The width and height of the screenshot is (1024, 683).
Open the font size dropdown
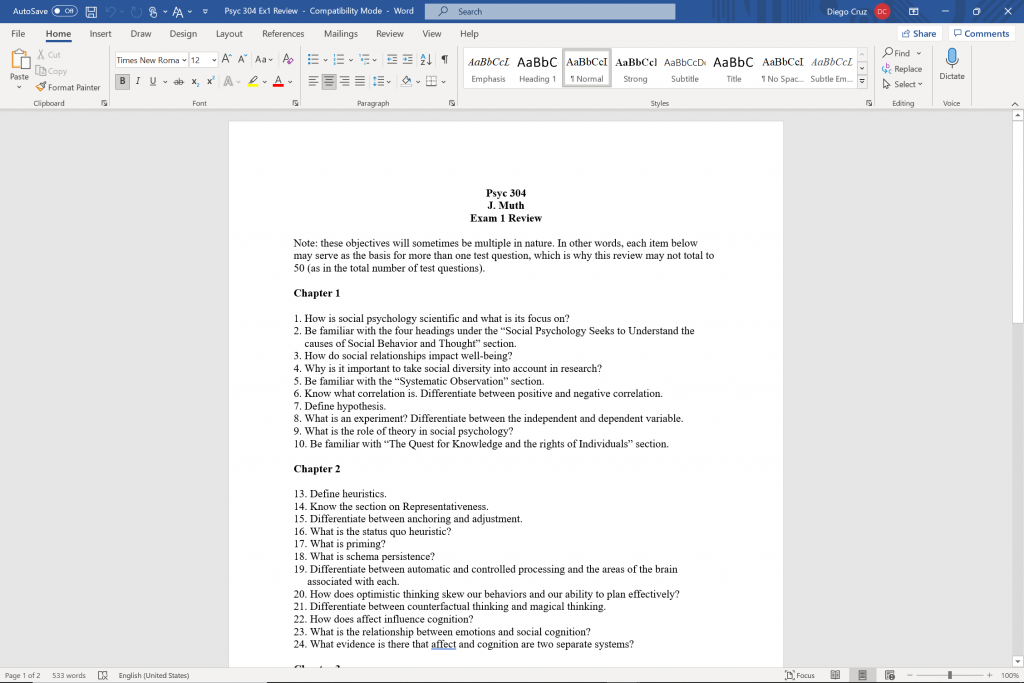tap(214, 60)
